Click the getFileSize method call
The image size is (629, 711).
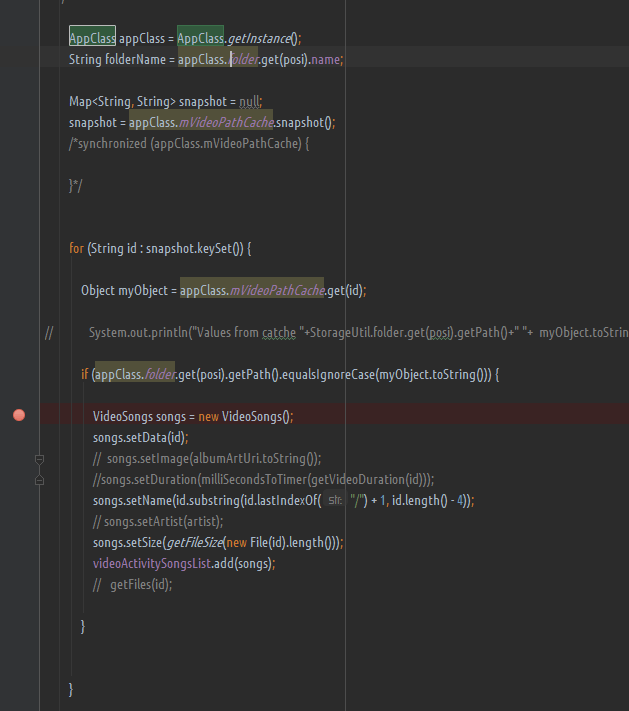[194, 543]
